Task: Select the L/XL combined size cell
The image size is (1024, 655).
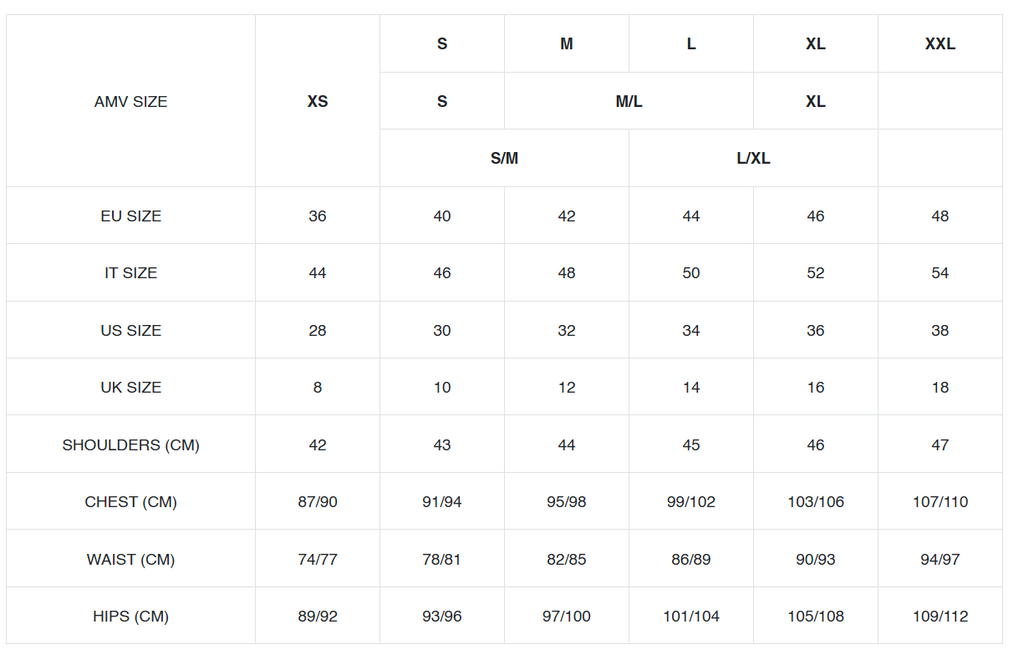Action: (x=753, y=158)
